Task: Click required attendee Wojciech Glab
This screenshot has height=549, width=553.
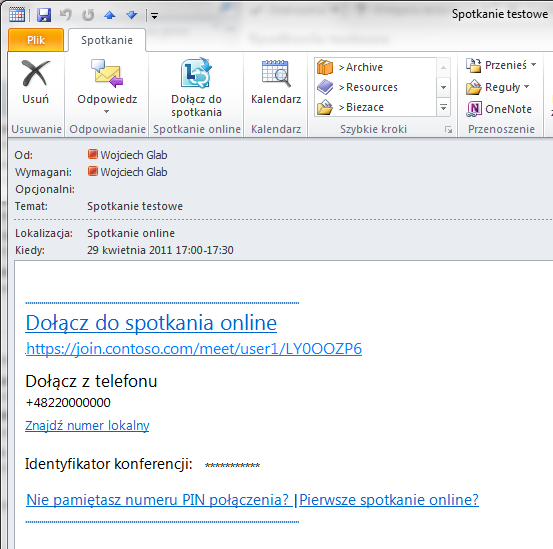Action: point(134,172)
